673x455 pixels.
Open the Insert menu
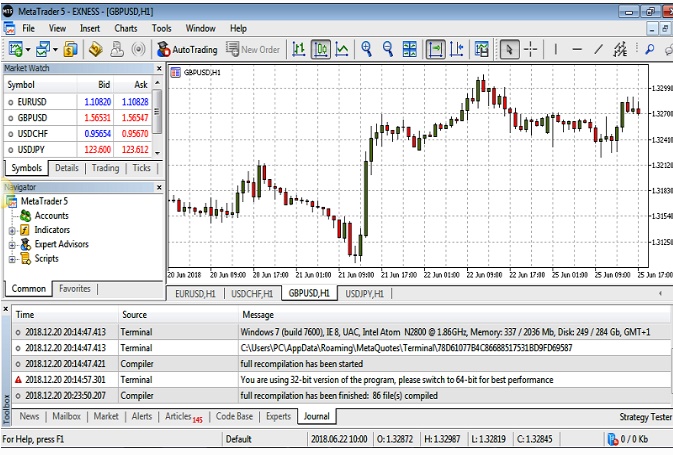90,29
